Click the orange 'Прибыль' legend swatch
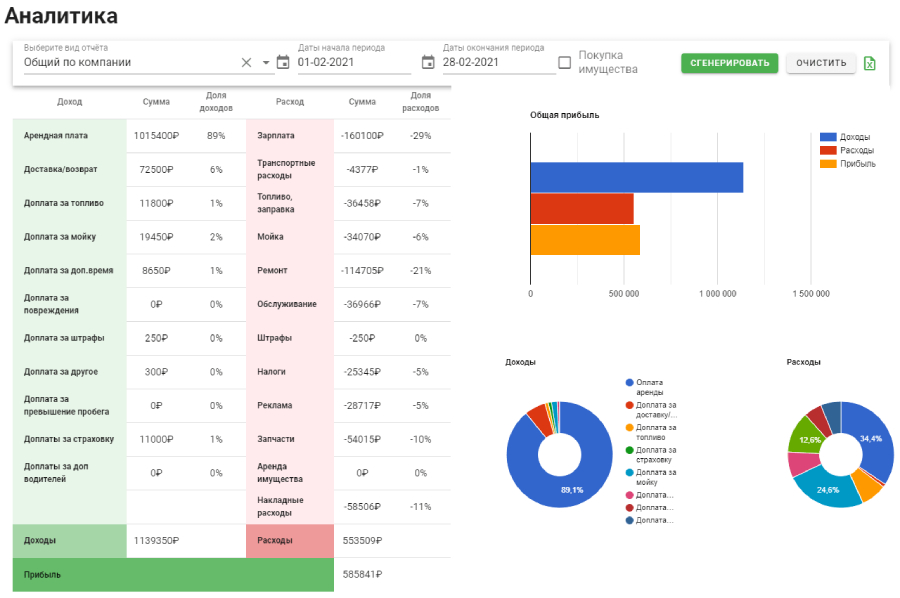The width and height of the screenshot is (900, 598). click(x=828, y=163)
